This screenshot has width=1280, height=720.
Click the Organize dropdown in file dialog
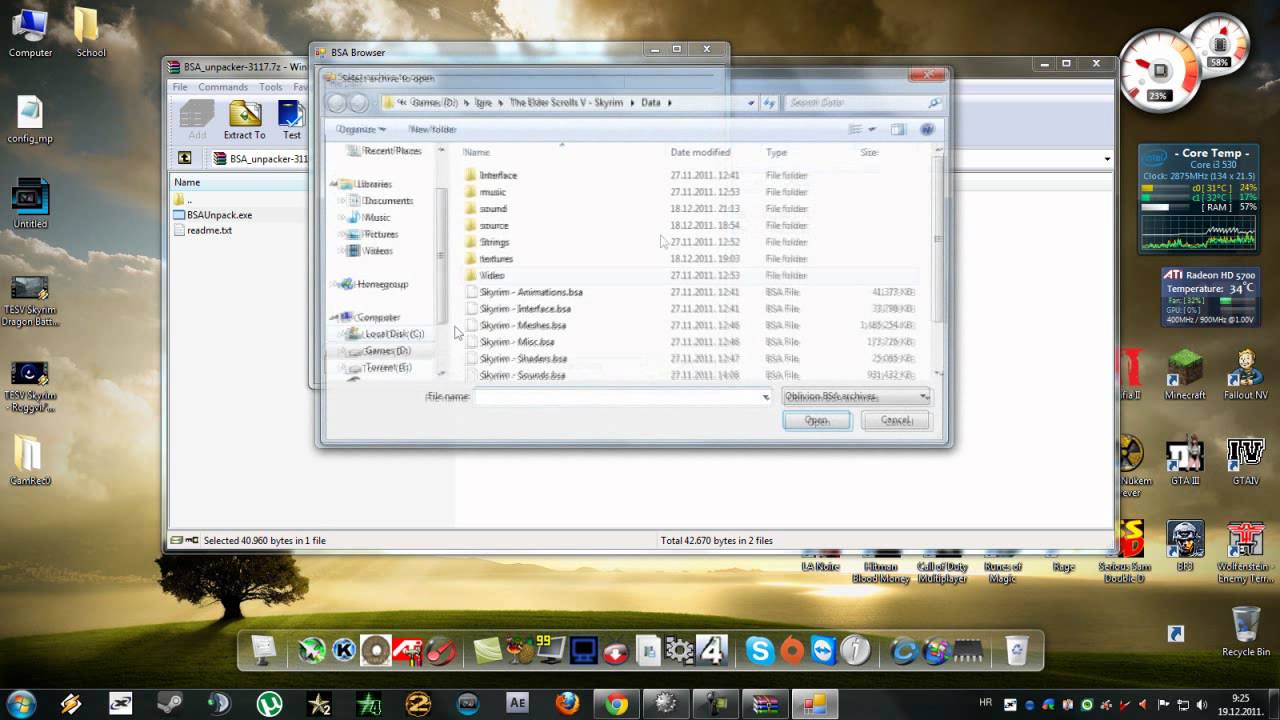click(x=361, y=129)
